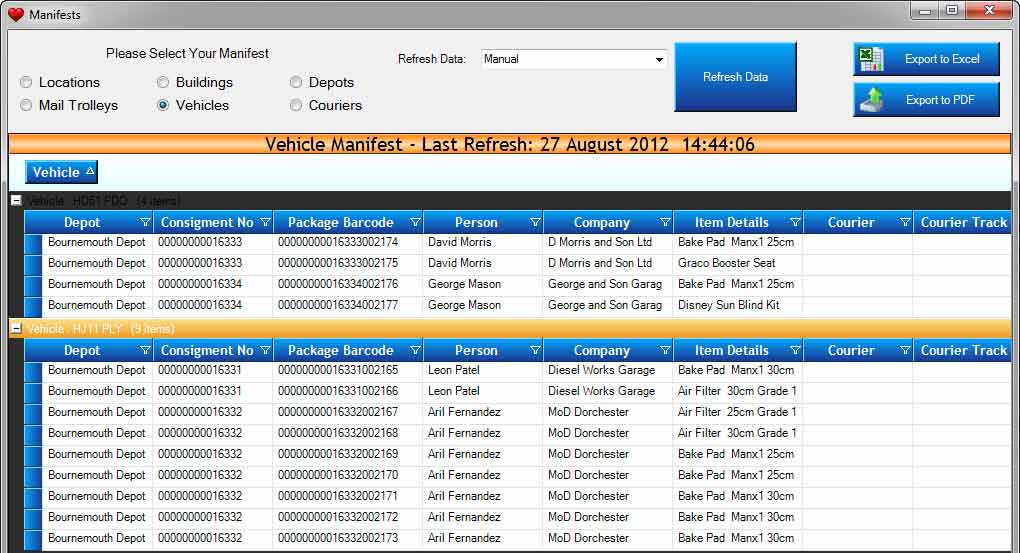Select the Mail Trolleys manifest option
Image resolution: width=1020 pixels, height=553 pixels.
coord(26,106)
